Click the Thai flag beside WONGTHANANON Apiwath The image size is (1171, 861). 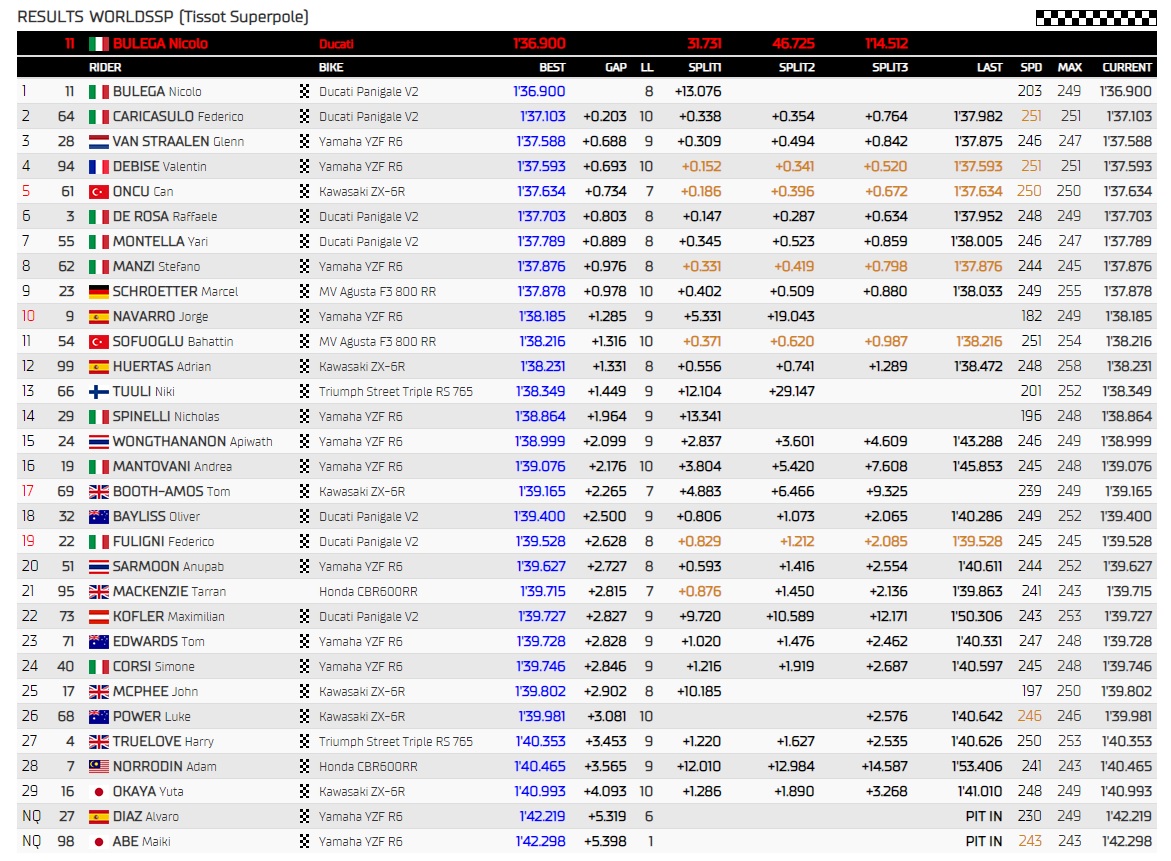point(99,442)
